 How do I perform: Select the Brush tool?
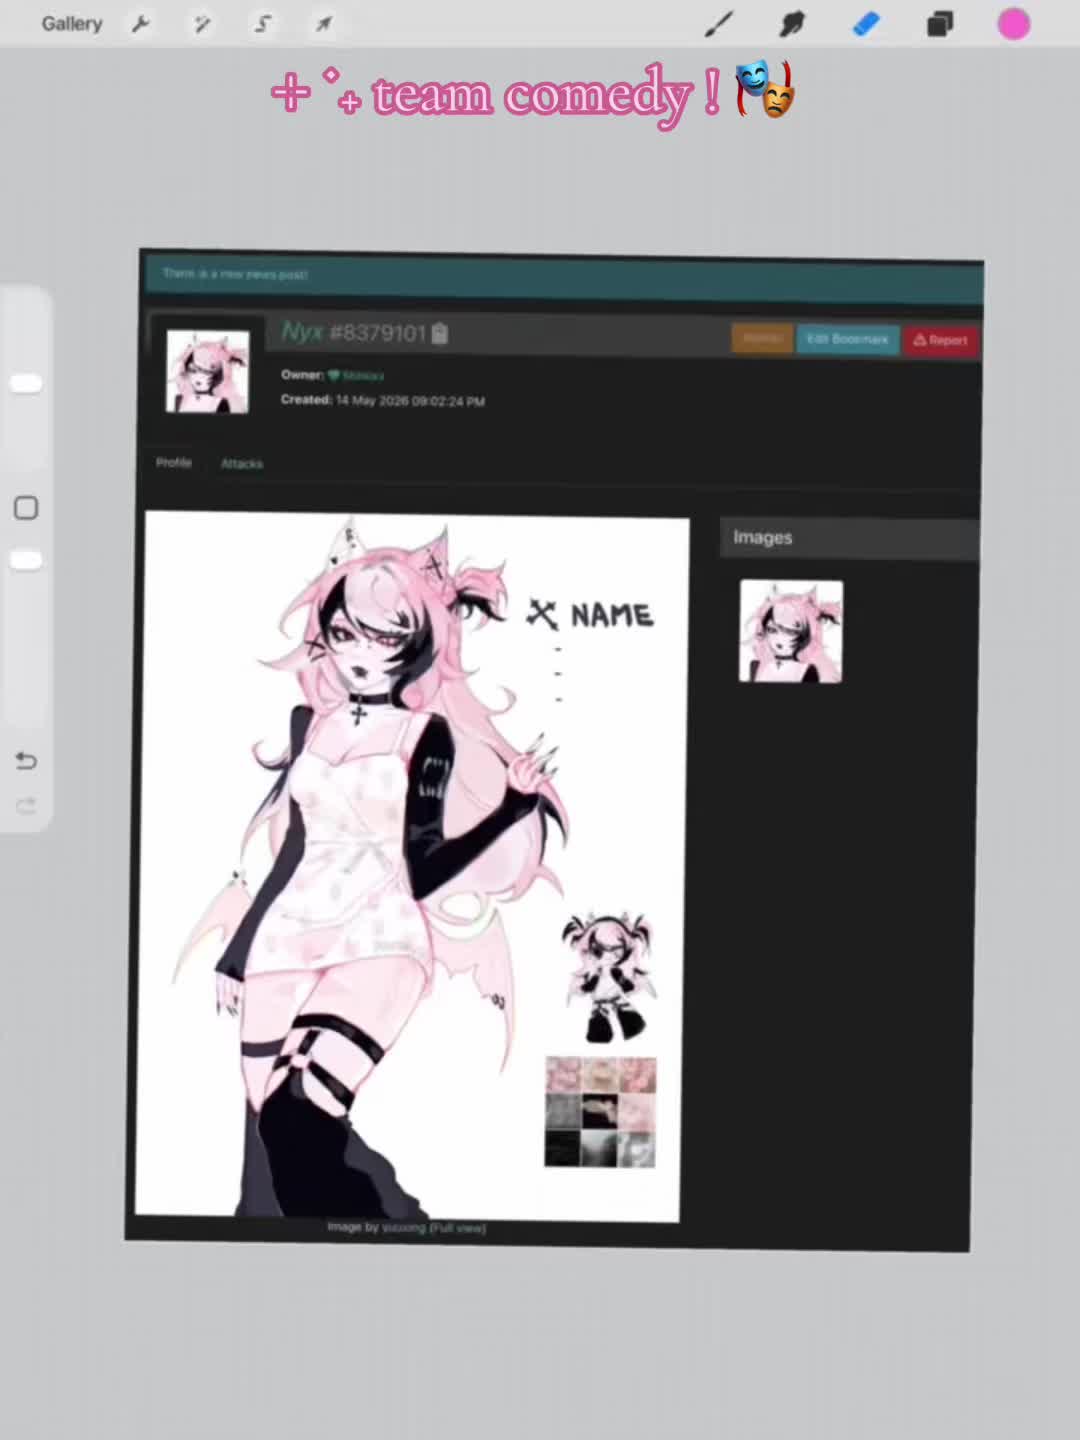click(718, 24)
